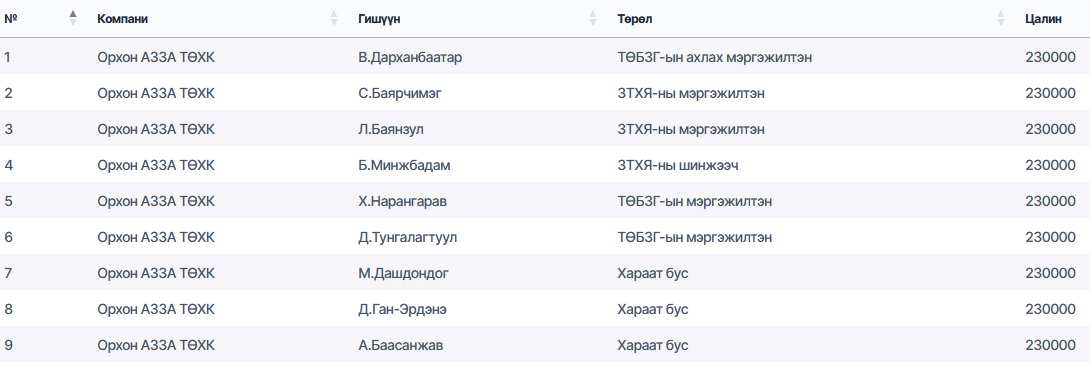Click the sort arrows next to Компани
The width and height of the screenshot is (1090, 368).
(x=334, y=19)
